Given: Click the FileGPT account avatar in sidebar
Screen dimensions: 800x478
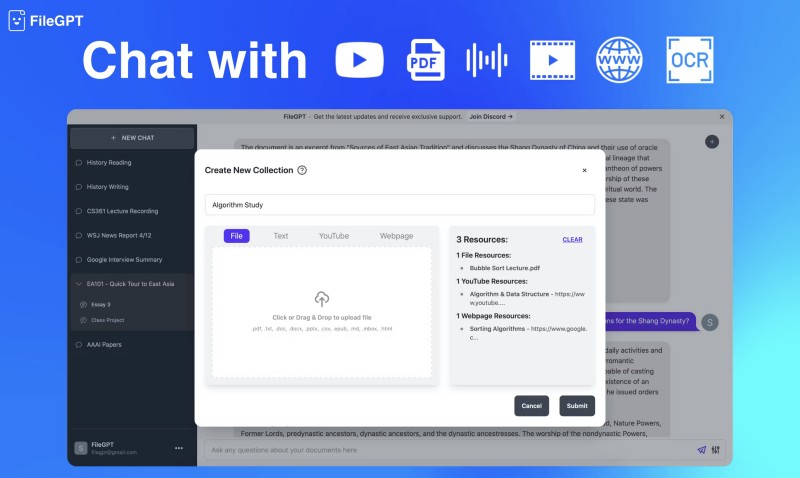Looking at the screenshot, I should [x=81, y=448].
